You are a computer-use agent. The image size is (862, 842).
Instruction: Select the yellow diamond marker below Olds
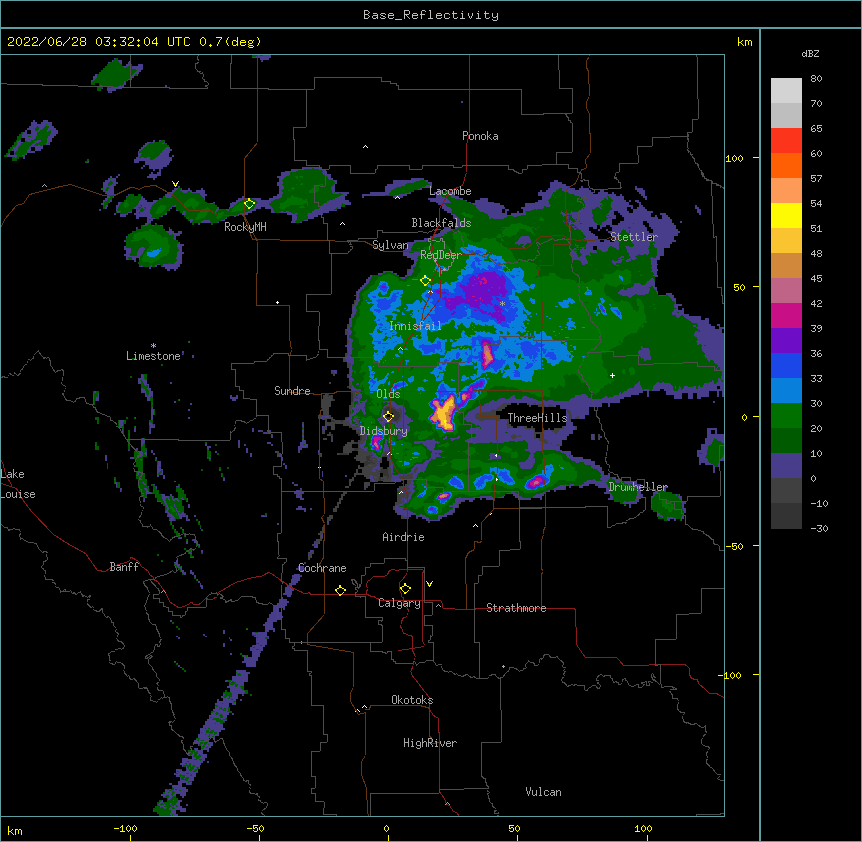point(389,416)
